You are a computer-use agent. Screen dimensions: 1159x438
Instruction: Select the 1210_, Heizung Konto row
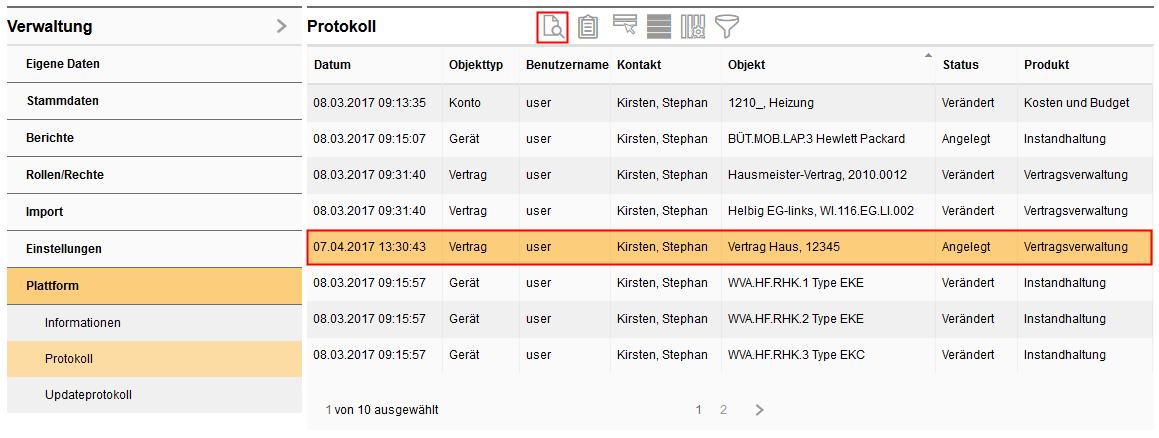pyautogui.click(x=729, y=103)
